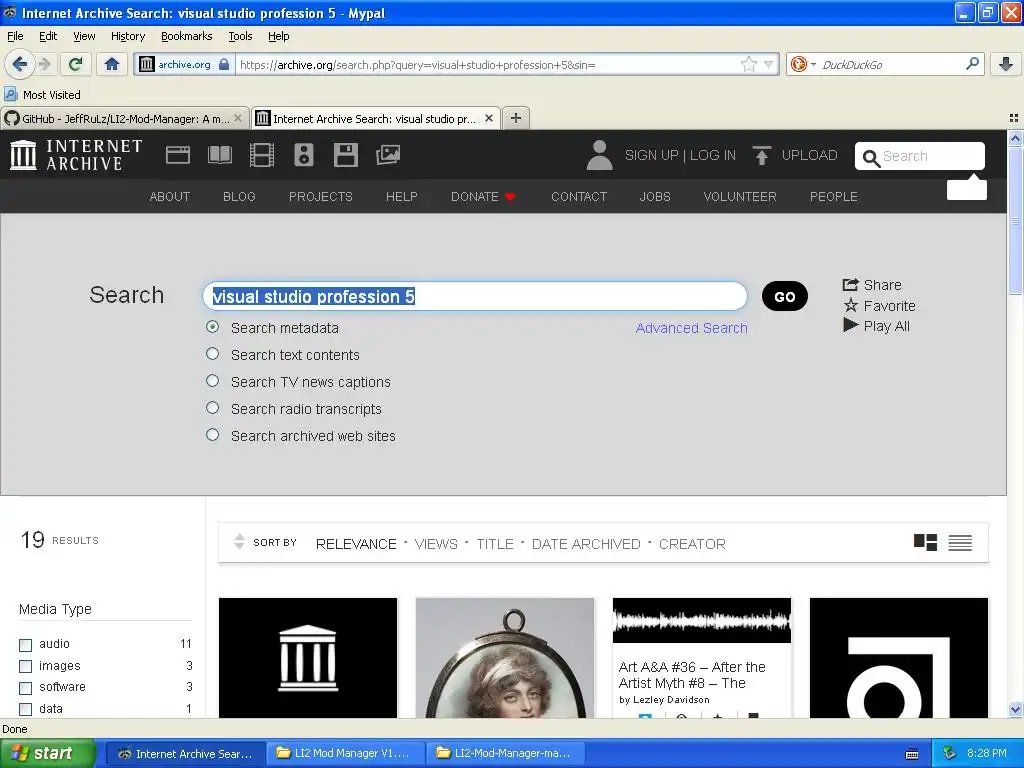The image size is (1024, 768).
Task: Click the scrollbar down arrow
Action: tap(1014, 709)
